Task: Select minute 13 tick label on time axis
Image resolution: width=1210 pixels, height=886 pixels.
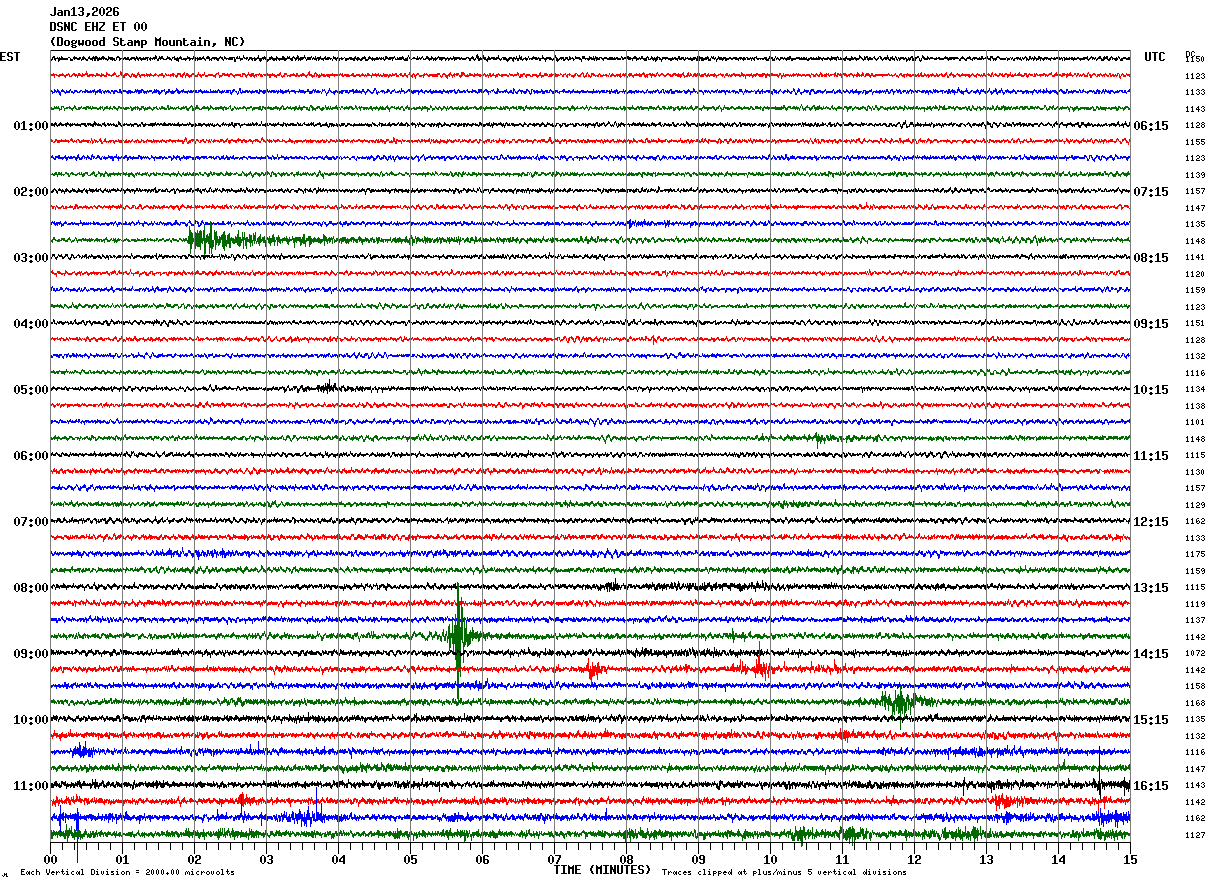Action: coord(986,859)
